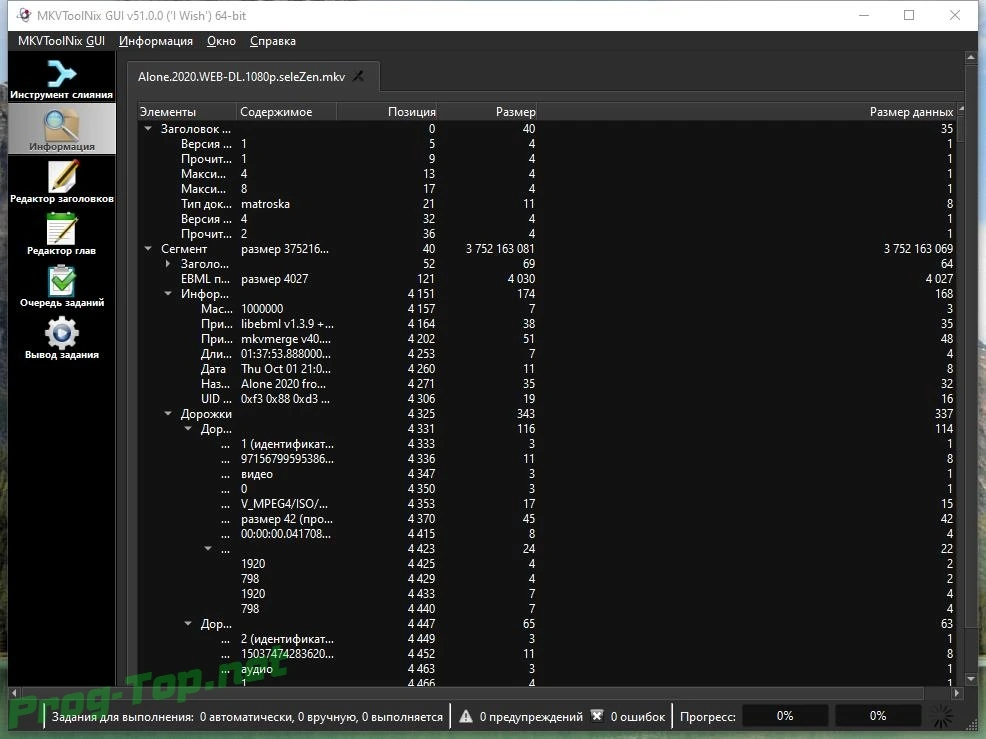Select the '97156799595386...' track UID row
The image size is (986, 739).
546,458
